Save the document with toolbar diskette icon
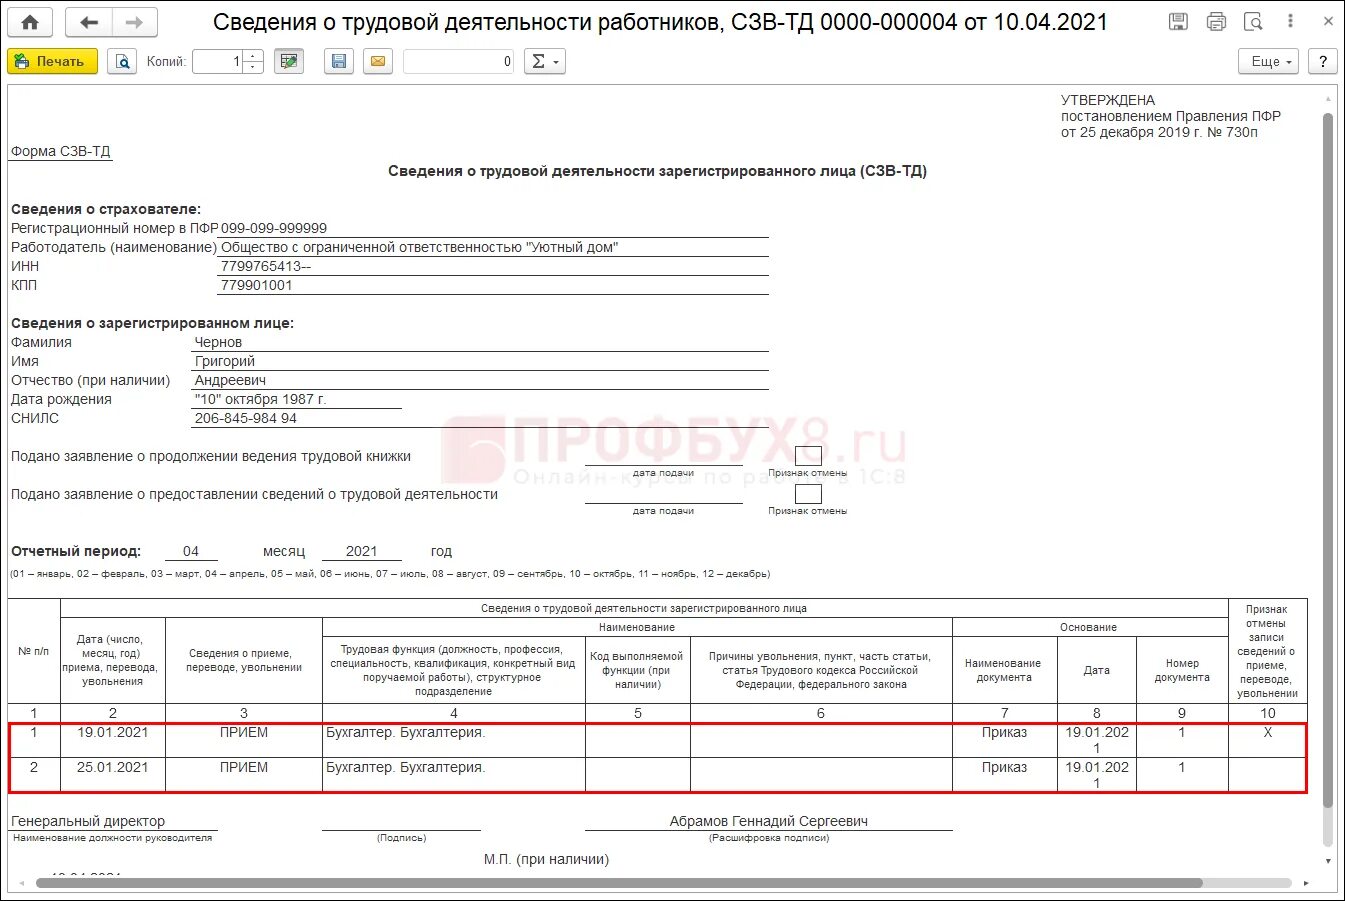 tap(339, 61)
